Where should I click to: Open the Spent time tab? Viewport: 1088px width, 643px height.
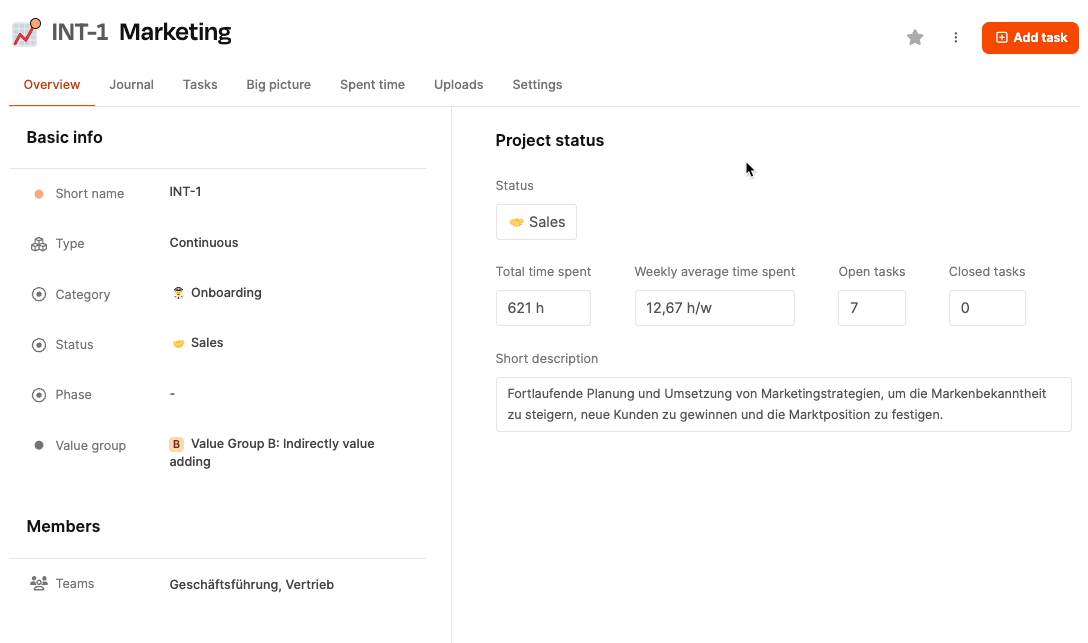point(372,85)
